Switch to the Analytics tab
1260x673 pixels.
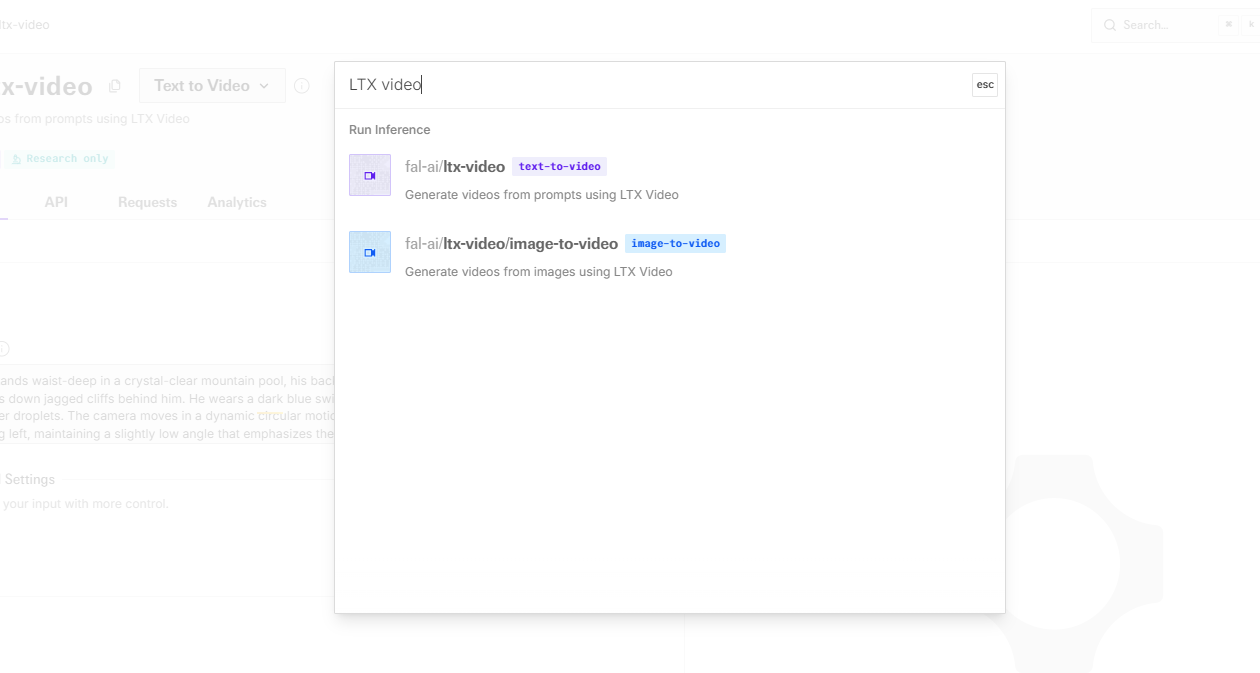(x=237, y=202)
